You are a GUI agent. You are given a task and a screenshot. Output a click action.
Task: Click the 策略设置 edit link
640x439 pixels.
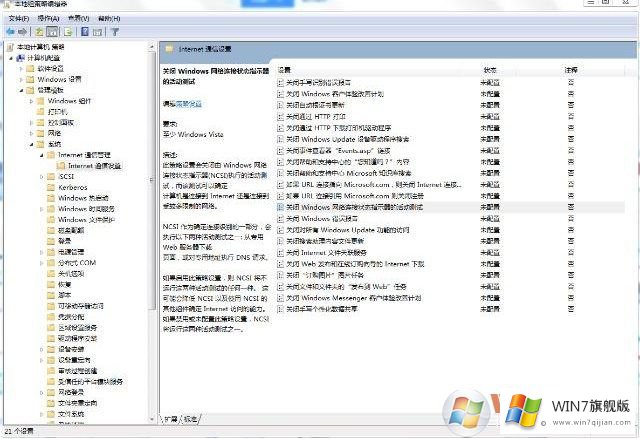pyautogui.click(x=189, y=104)
